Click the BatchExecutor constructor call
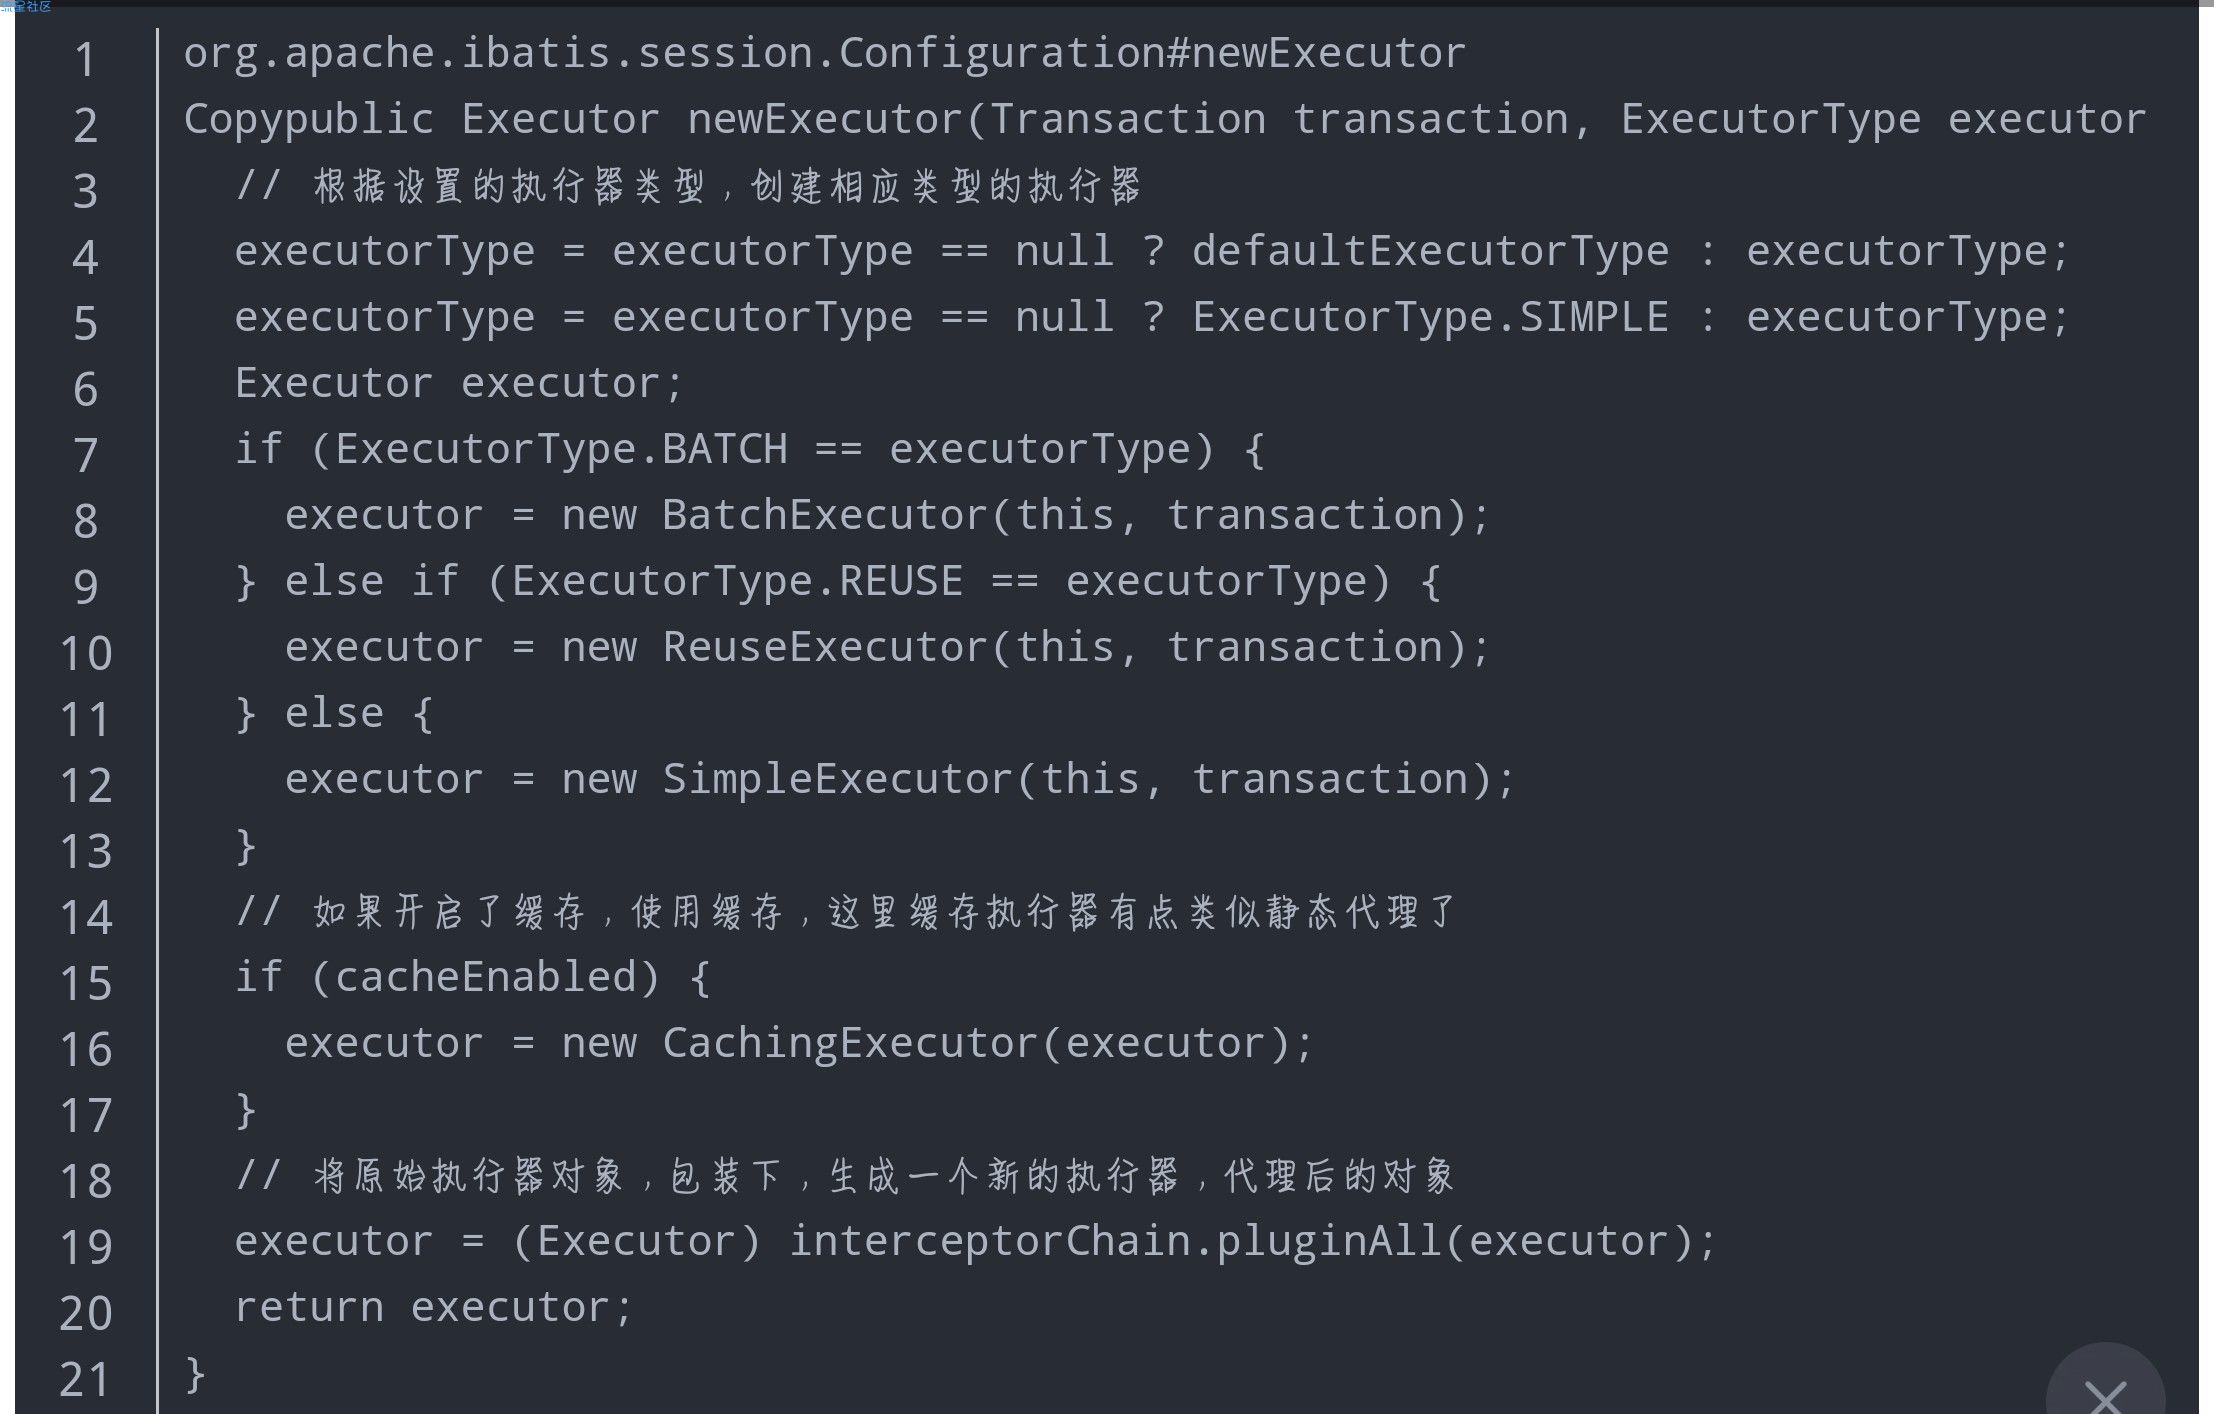 (826, 515)
